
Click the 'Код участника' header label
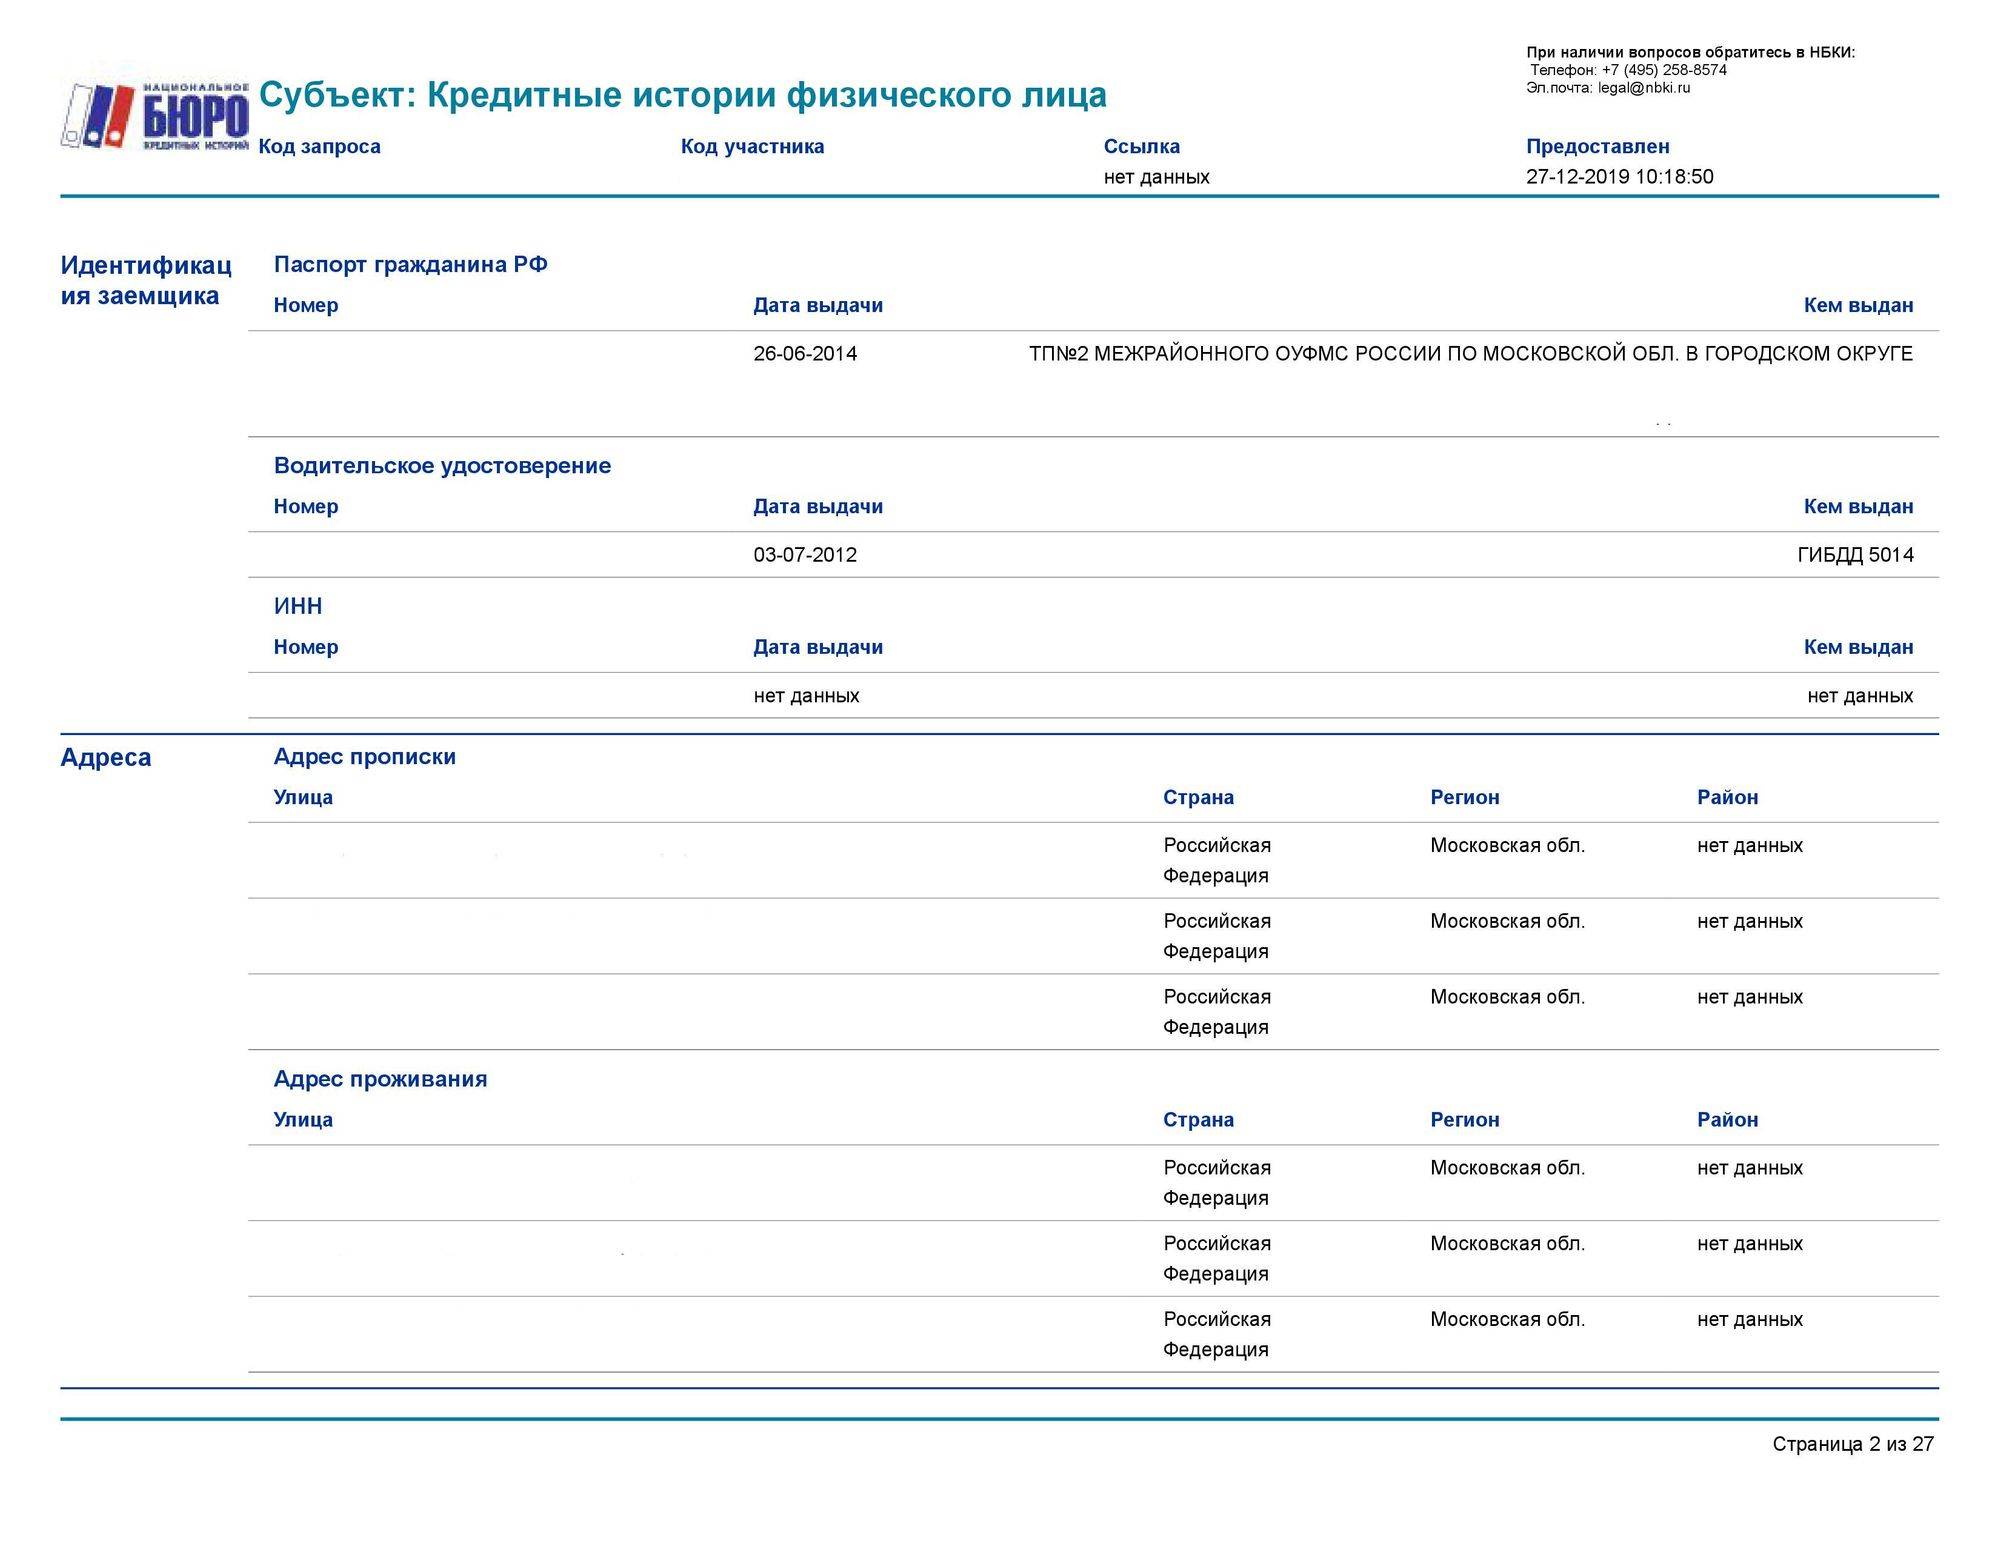tap(753, 147)
